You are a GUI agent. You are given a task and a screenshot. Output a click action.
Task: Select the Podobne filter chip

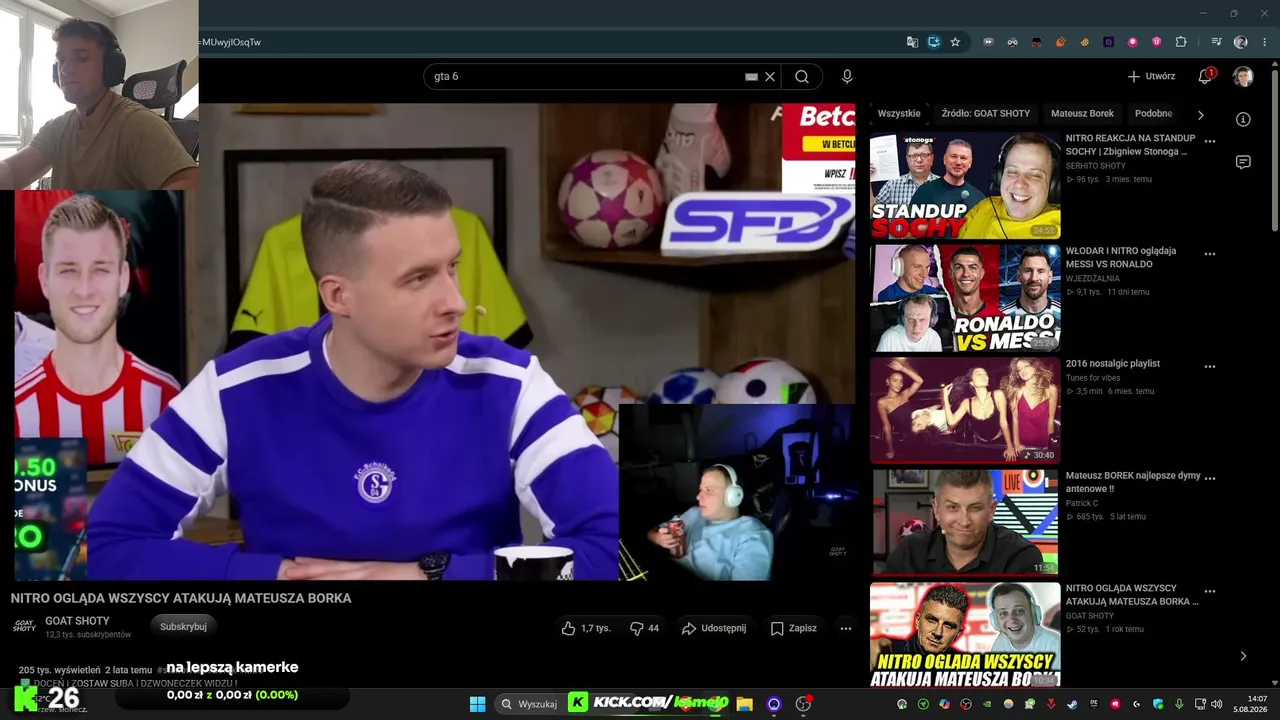pyautogui.click(x=1153, y=114)
